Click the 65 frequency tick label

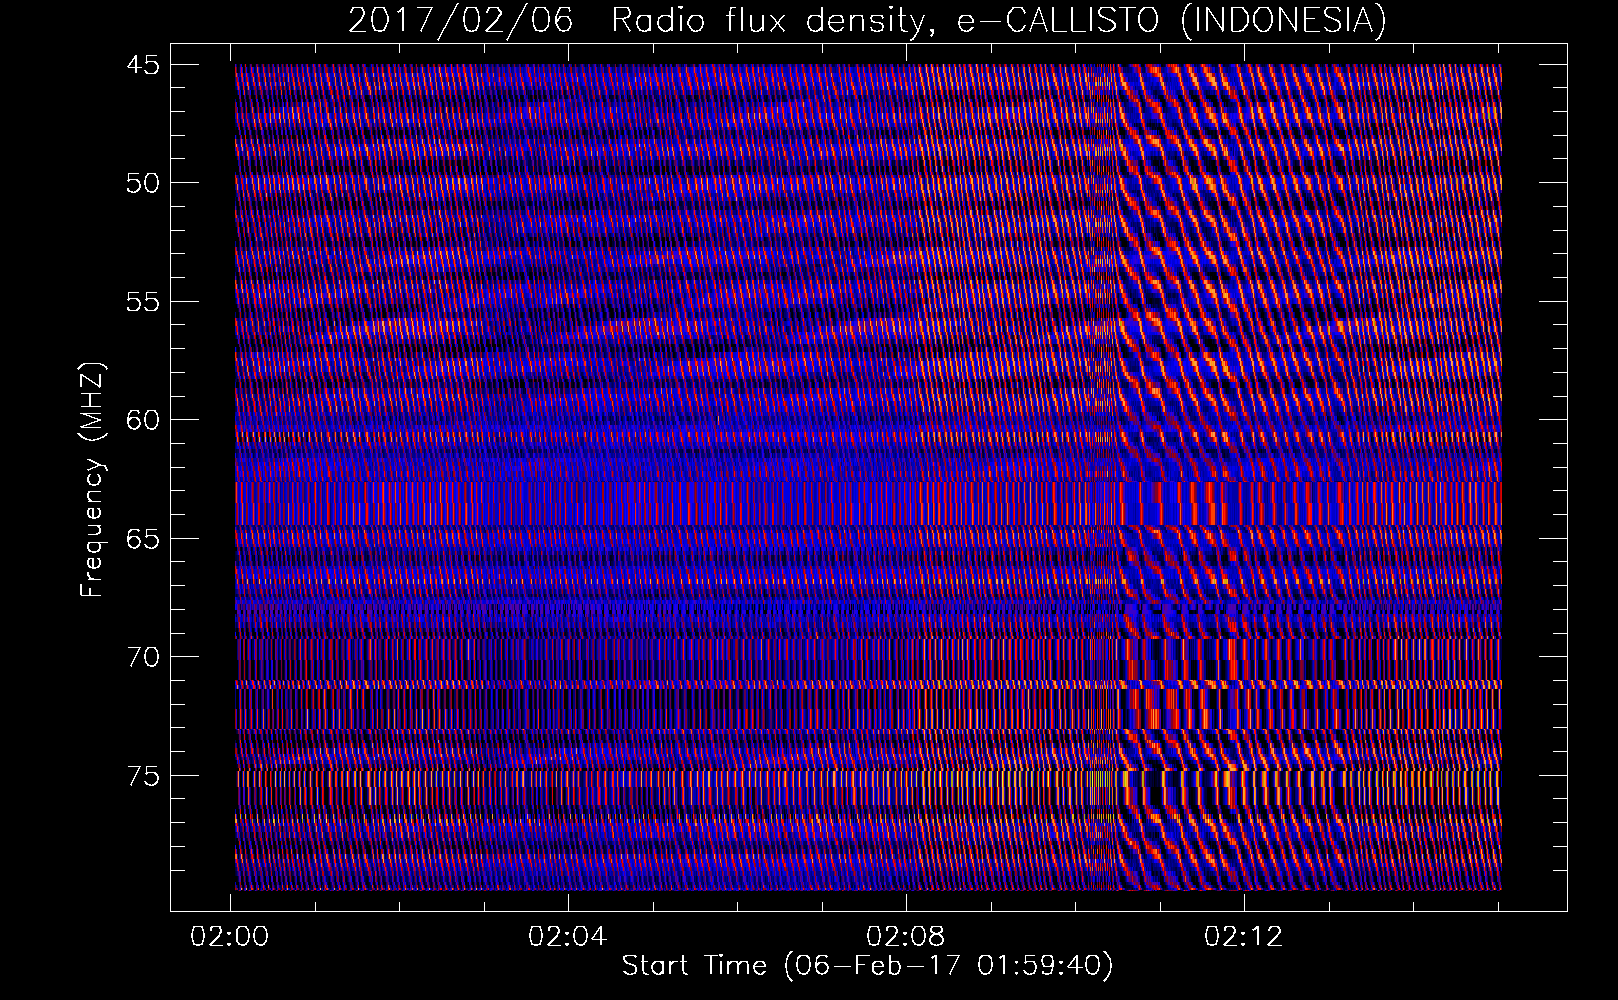(142, 538)
